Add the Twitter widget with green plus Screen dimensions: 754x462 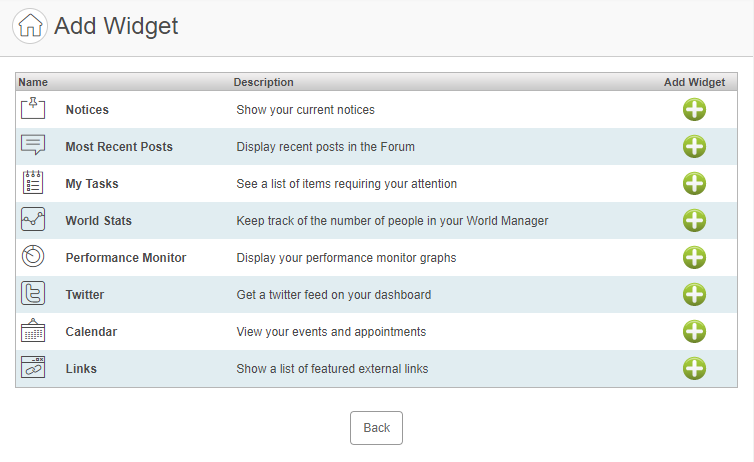click(x=694, y=295)
